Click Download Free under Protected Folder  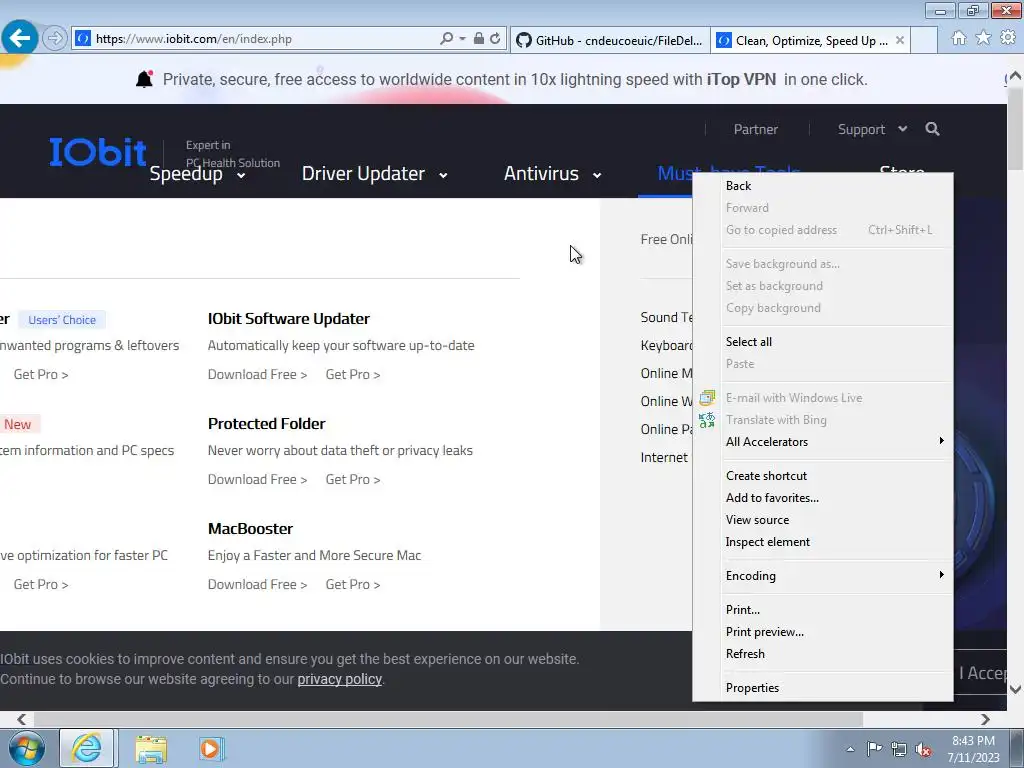pos(257,479)
